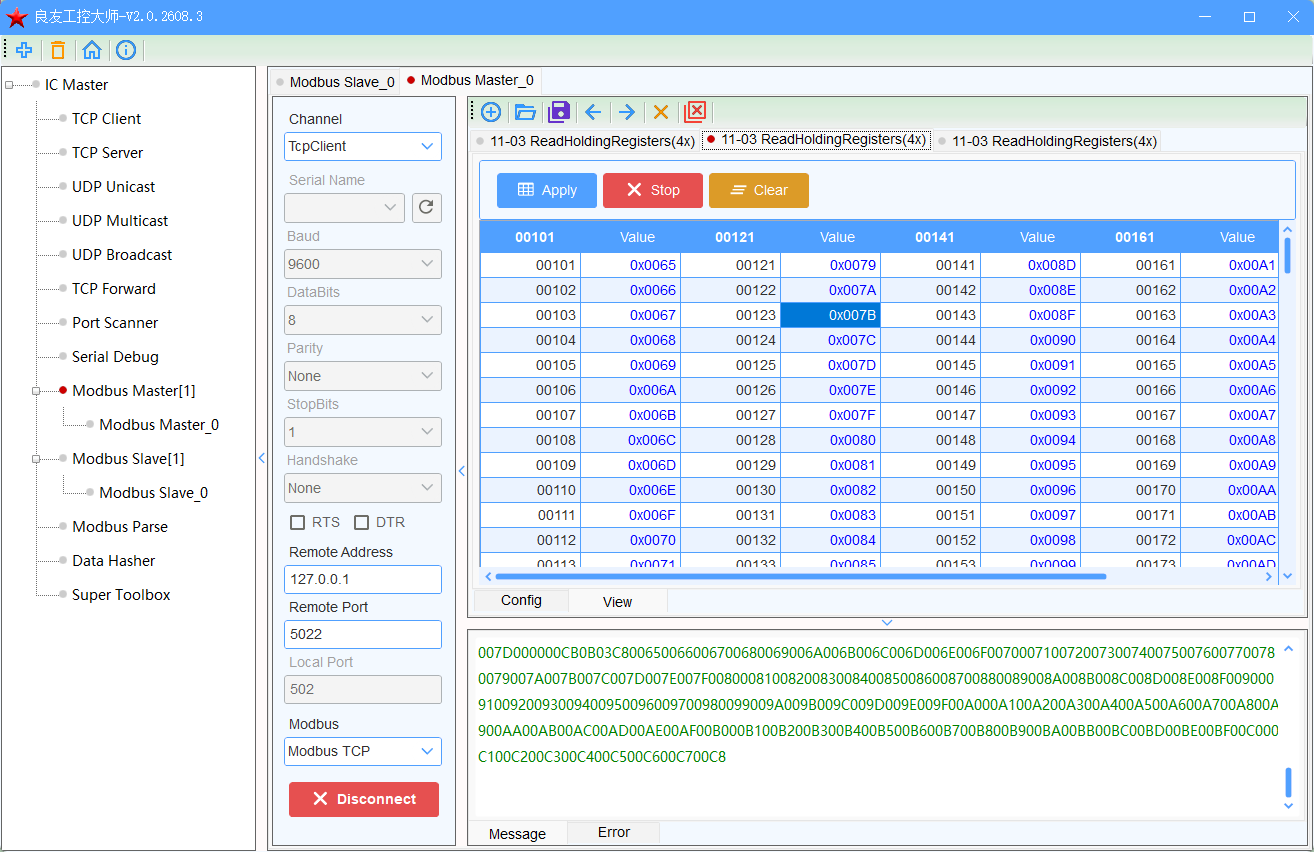The width and height of the screenshot is (1314, 852).
Task: Click the blue Apply button
Action: pos(547,190)
